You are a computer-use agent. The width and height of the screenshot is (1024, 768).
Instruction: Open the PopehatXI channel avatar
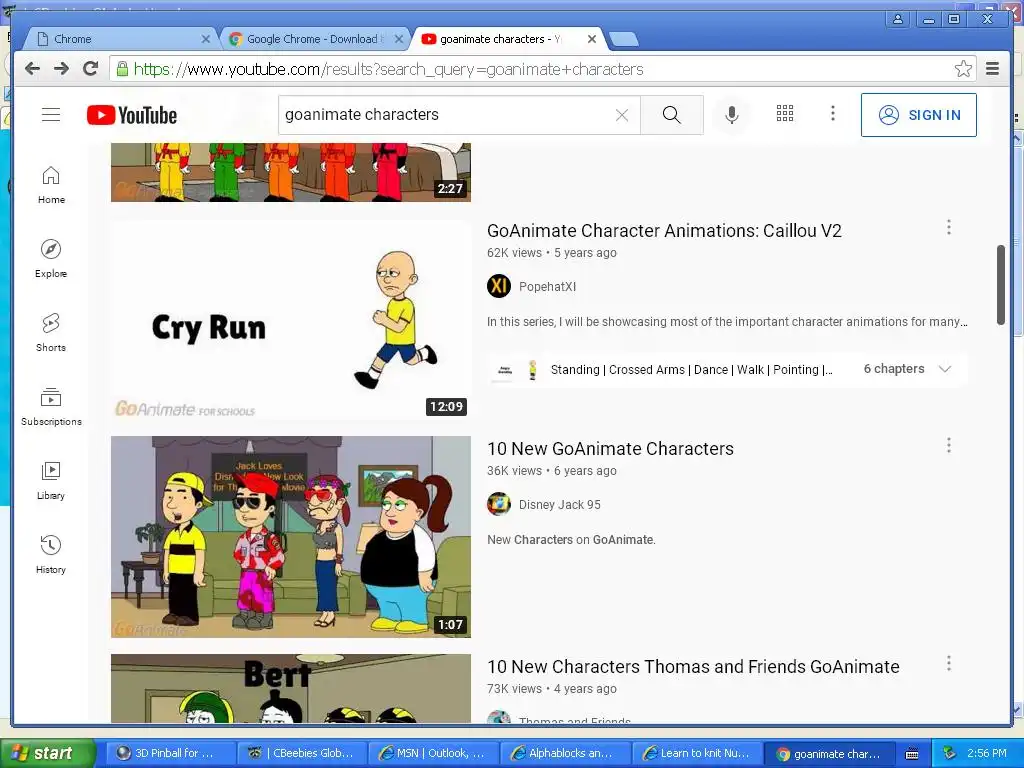(x=499, y=286)
